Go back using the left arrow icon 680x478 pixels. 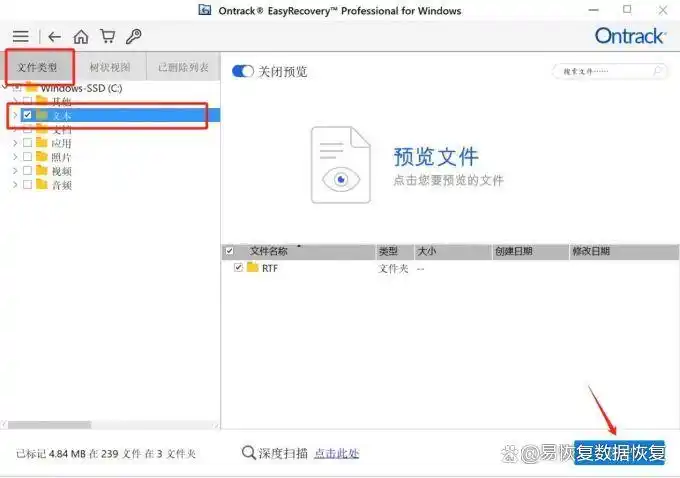click(54, 37)
